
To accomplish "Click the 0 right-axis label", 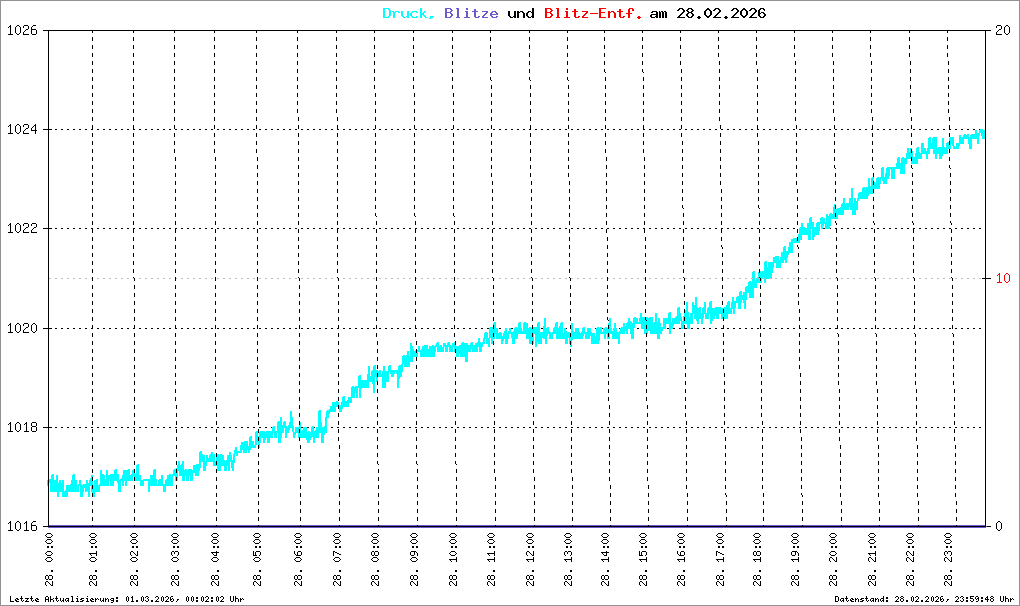I will click(x=999, y=527).
